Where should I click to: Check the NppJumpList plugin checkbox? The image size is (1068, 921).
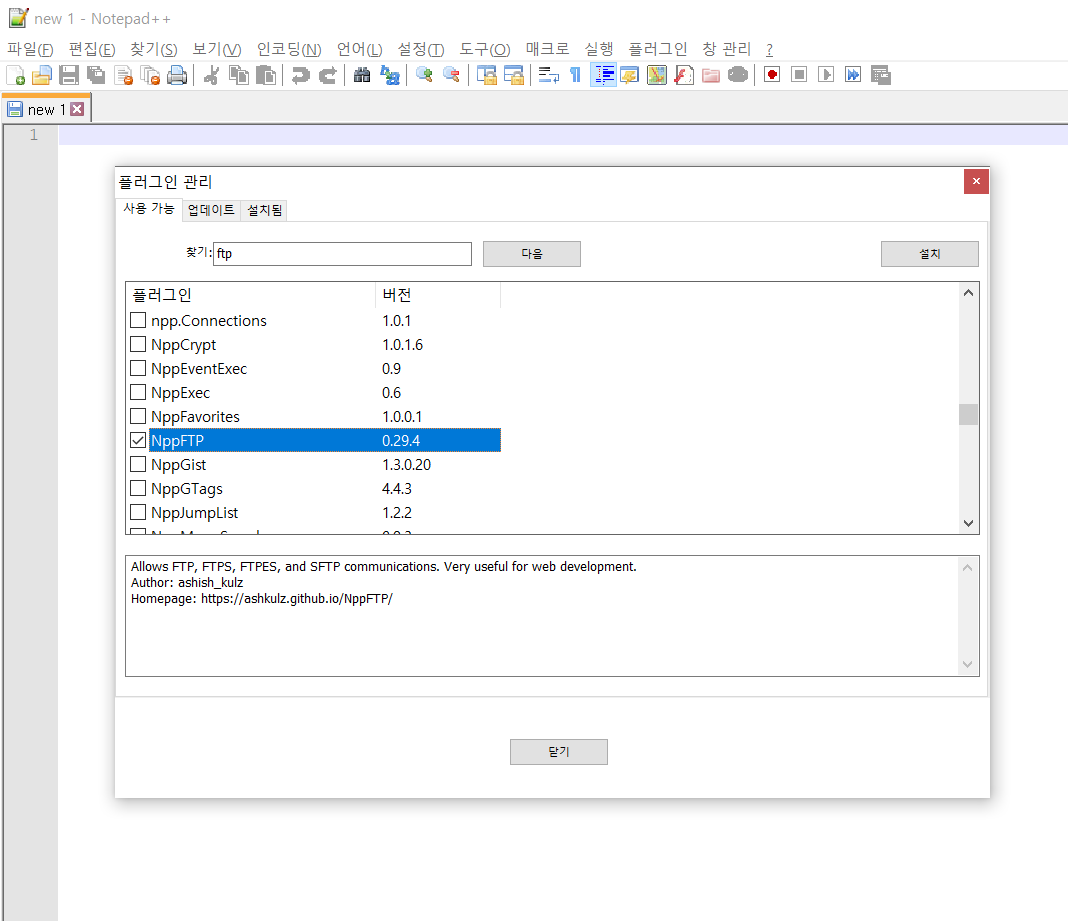click(x=138, y=512)
